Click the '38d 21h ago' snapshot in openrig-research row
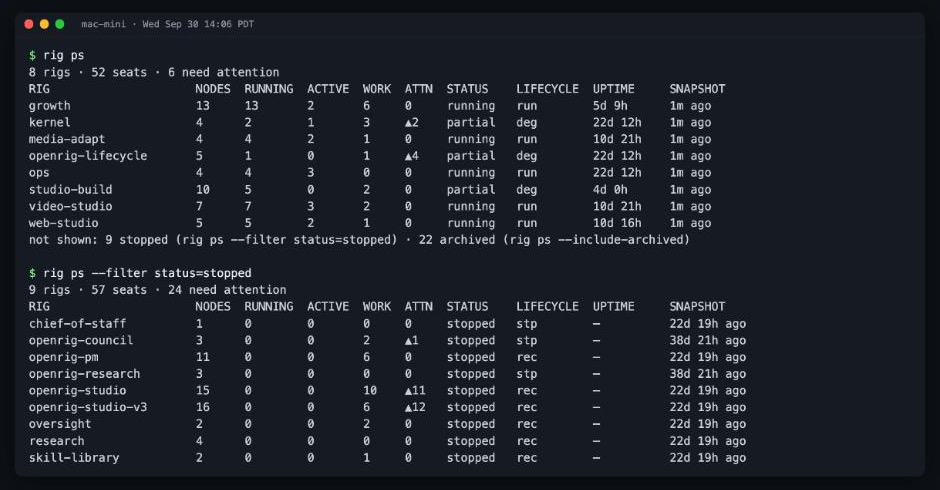Viewport: 940px width, 490px height. [708, 374]
